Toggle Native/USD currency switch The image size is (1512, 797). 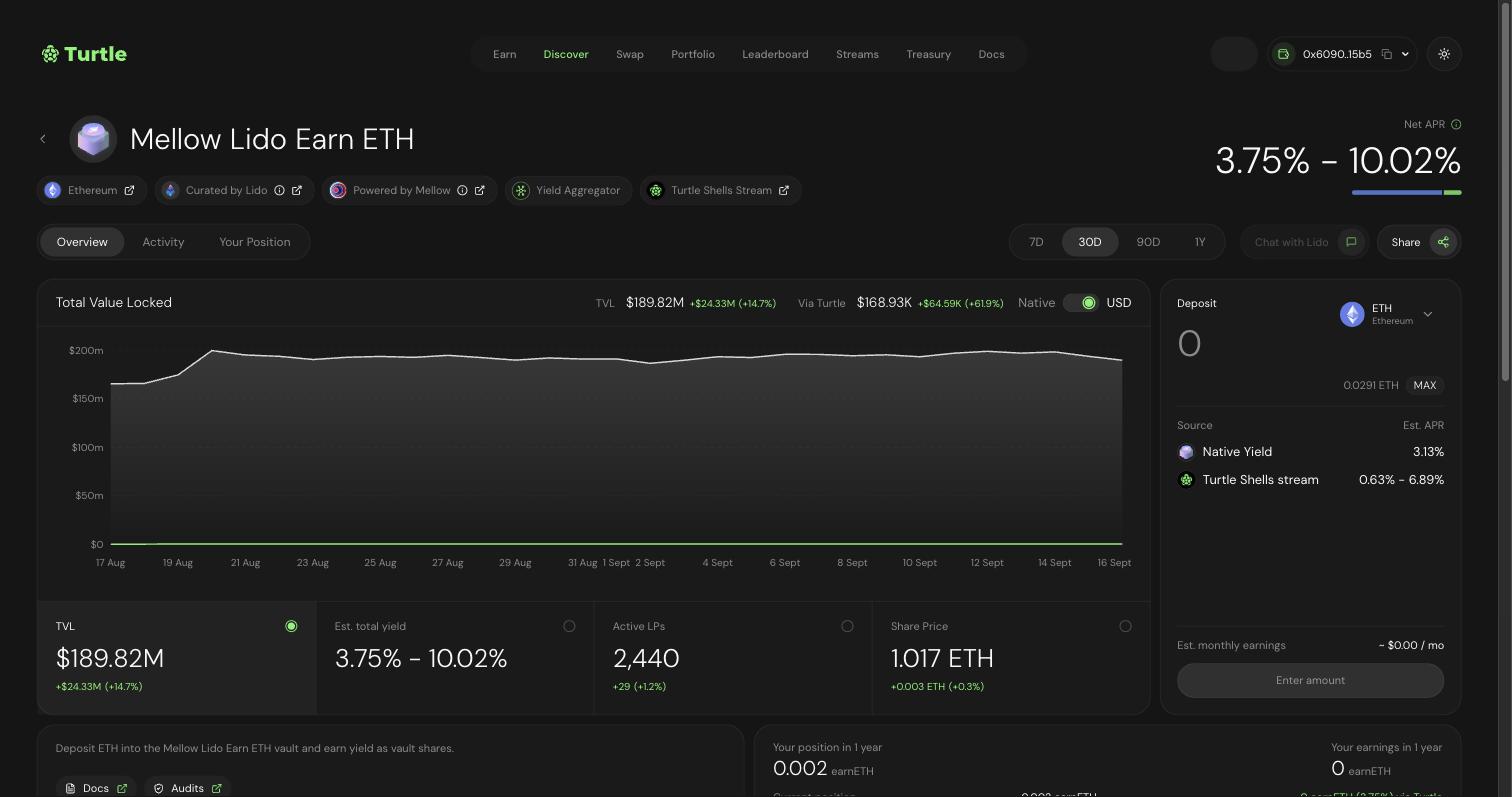click(x=1081, y=303)
